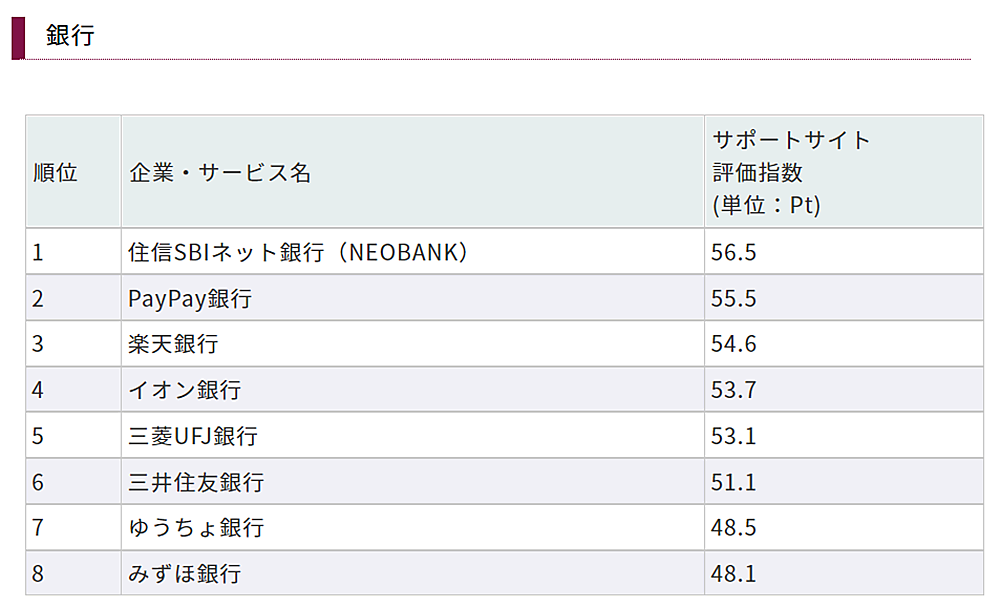Click the score value 48.1
This screenshot has width=1000, height=607.
point(733,574)
